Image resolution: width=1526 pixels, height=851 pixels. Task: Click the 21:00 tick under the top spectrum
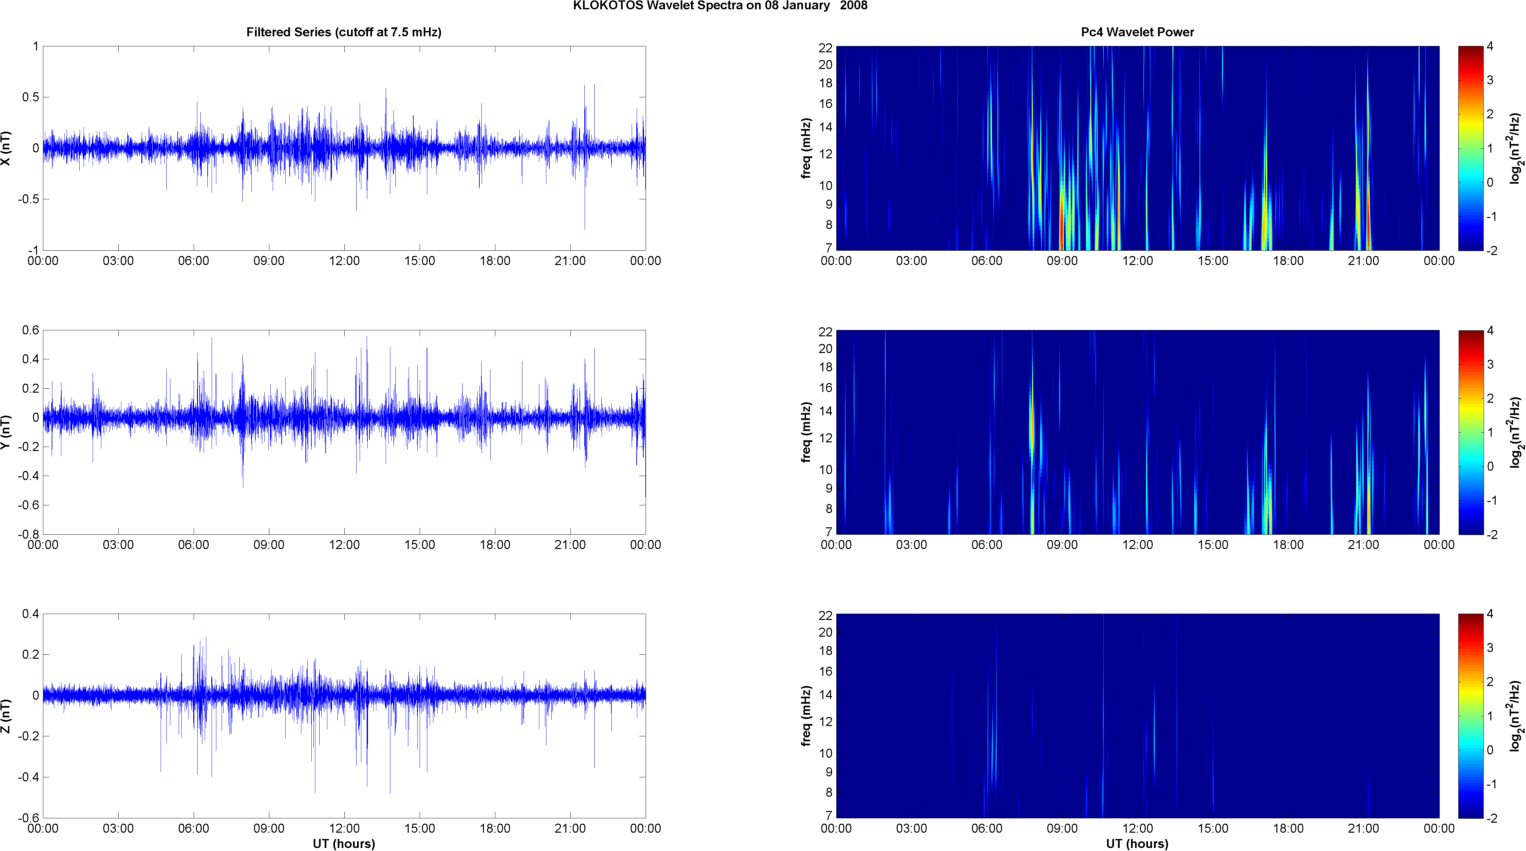click(1363, 261)
